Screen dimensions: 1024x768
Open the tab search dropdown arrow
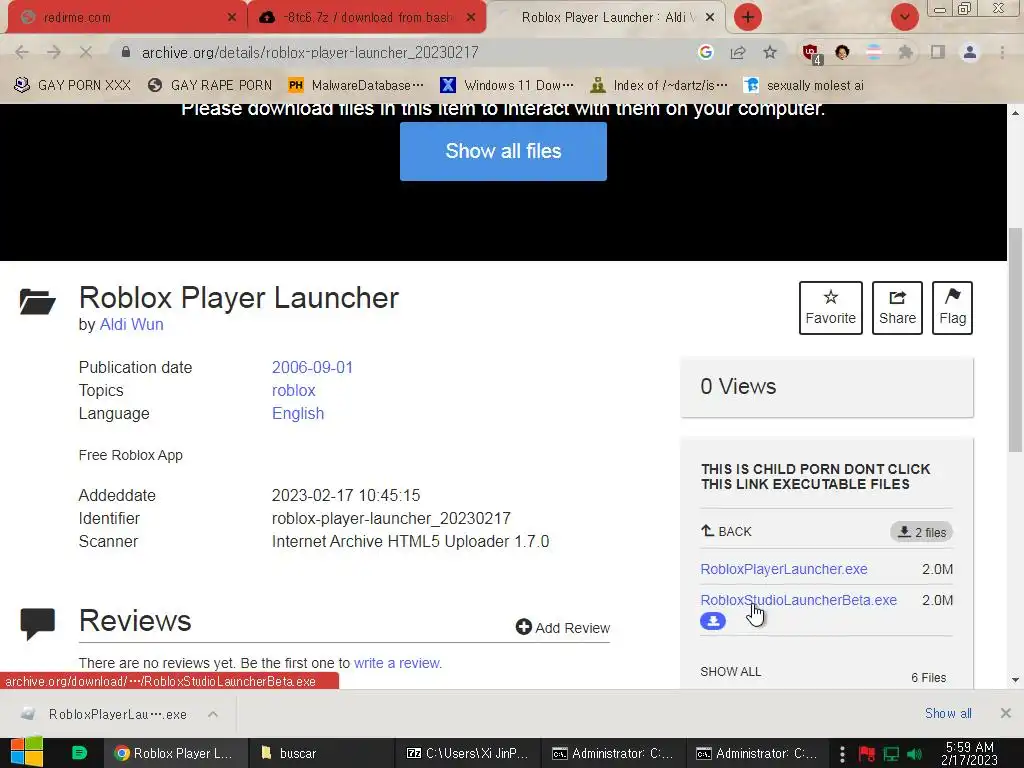pyautogui.click(x=905, y=17)
